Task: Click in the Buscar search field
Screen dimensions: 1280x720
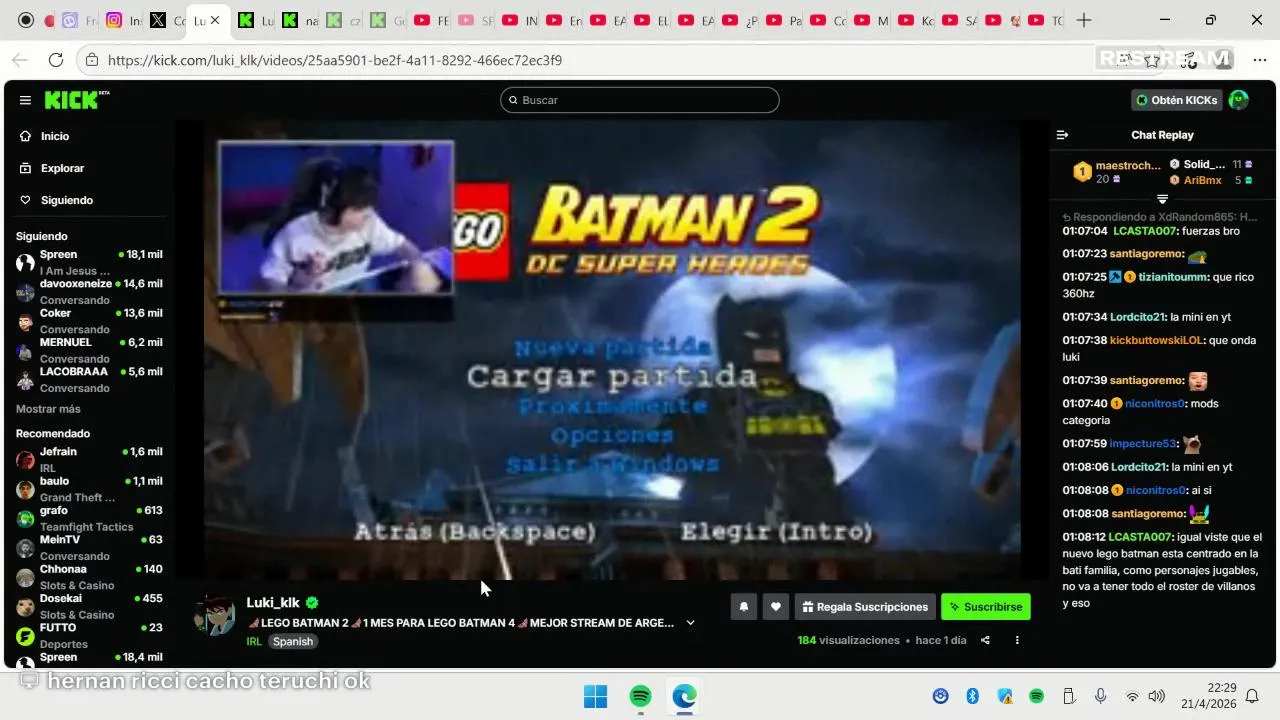Action: coord(640,100)
